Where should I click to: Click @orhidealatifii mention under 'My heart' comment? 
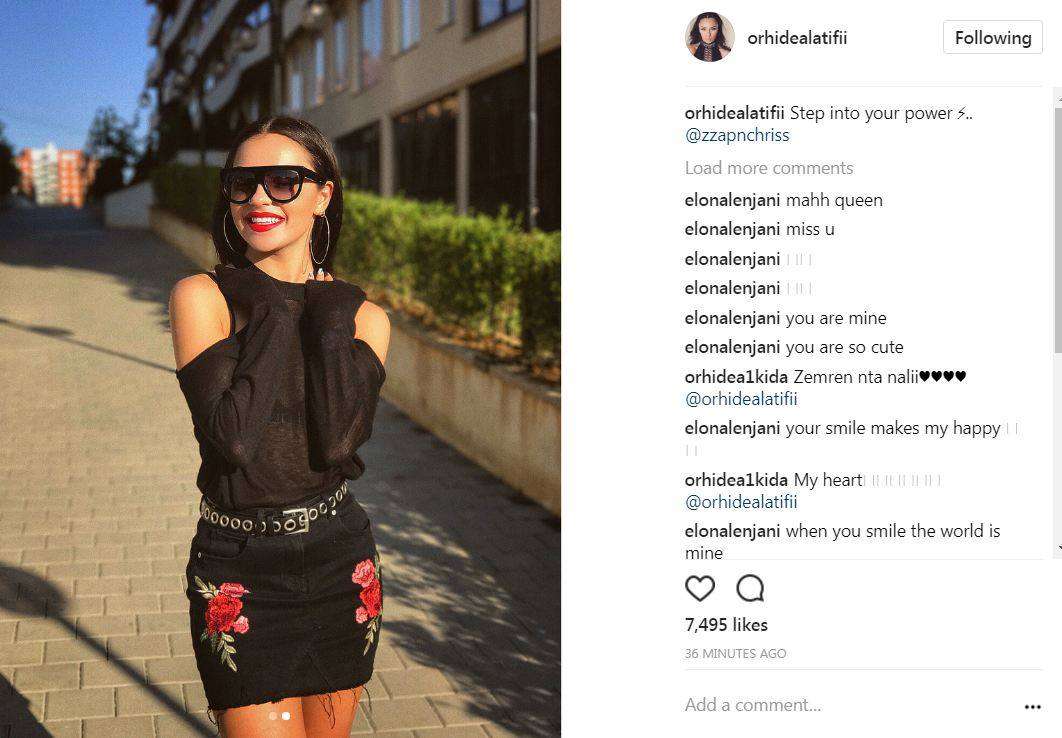[x=741, y=502]
